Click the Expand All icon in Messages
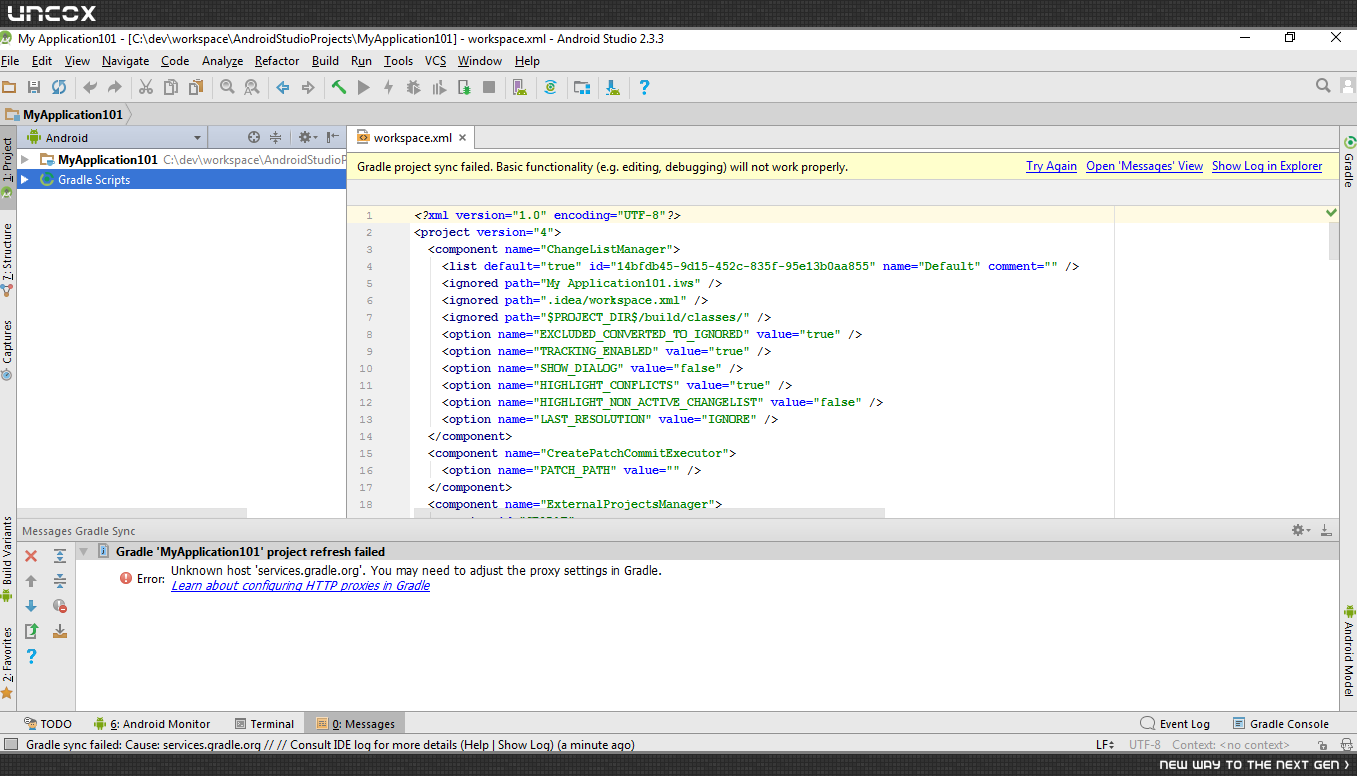 coord(60,556)
